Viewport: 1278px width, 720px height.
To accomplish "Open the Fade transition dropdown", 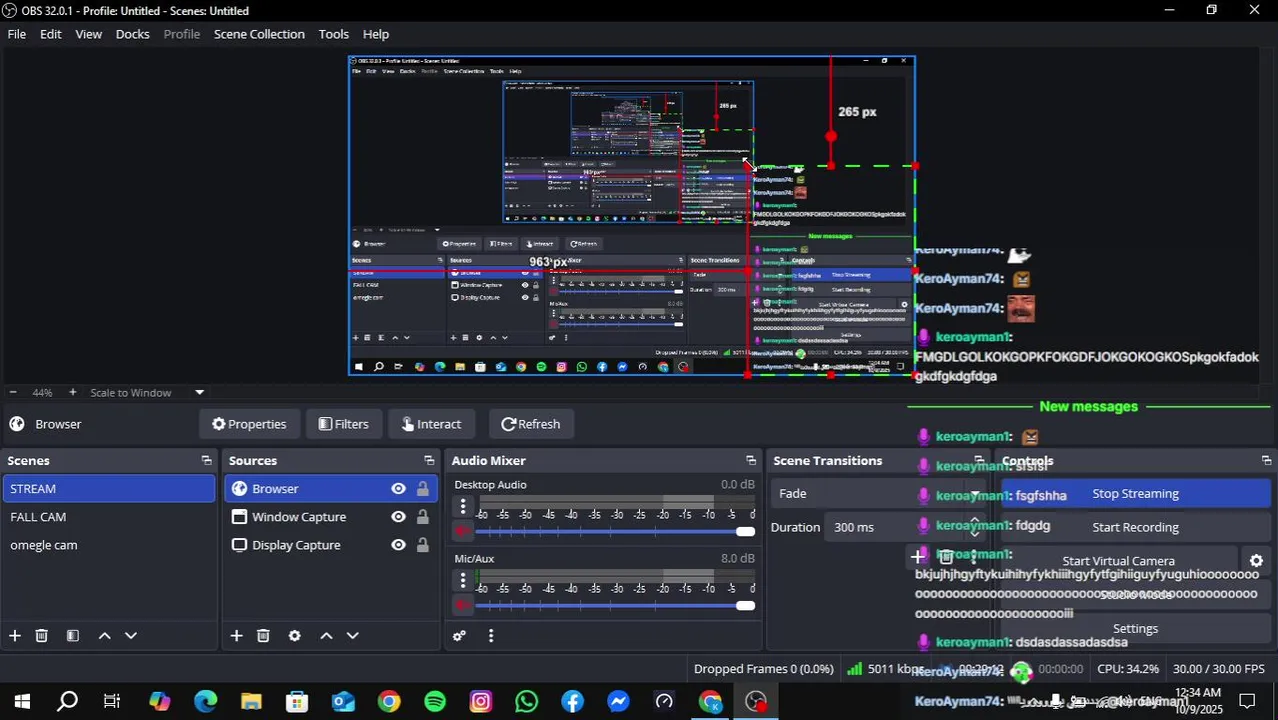I will [877, 494].
